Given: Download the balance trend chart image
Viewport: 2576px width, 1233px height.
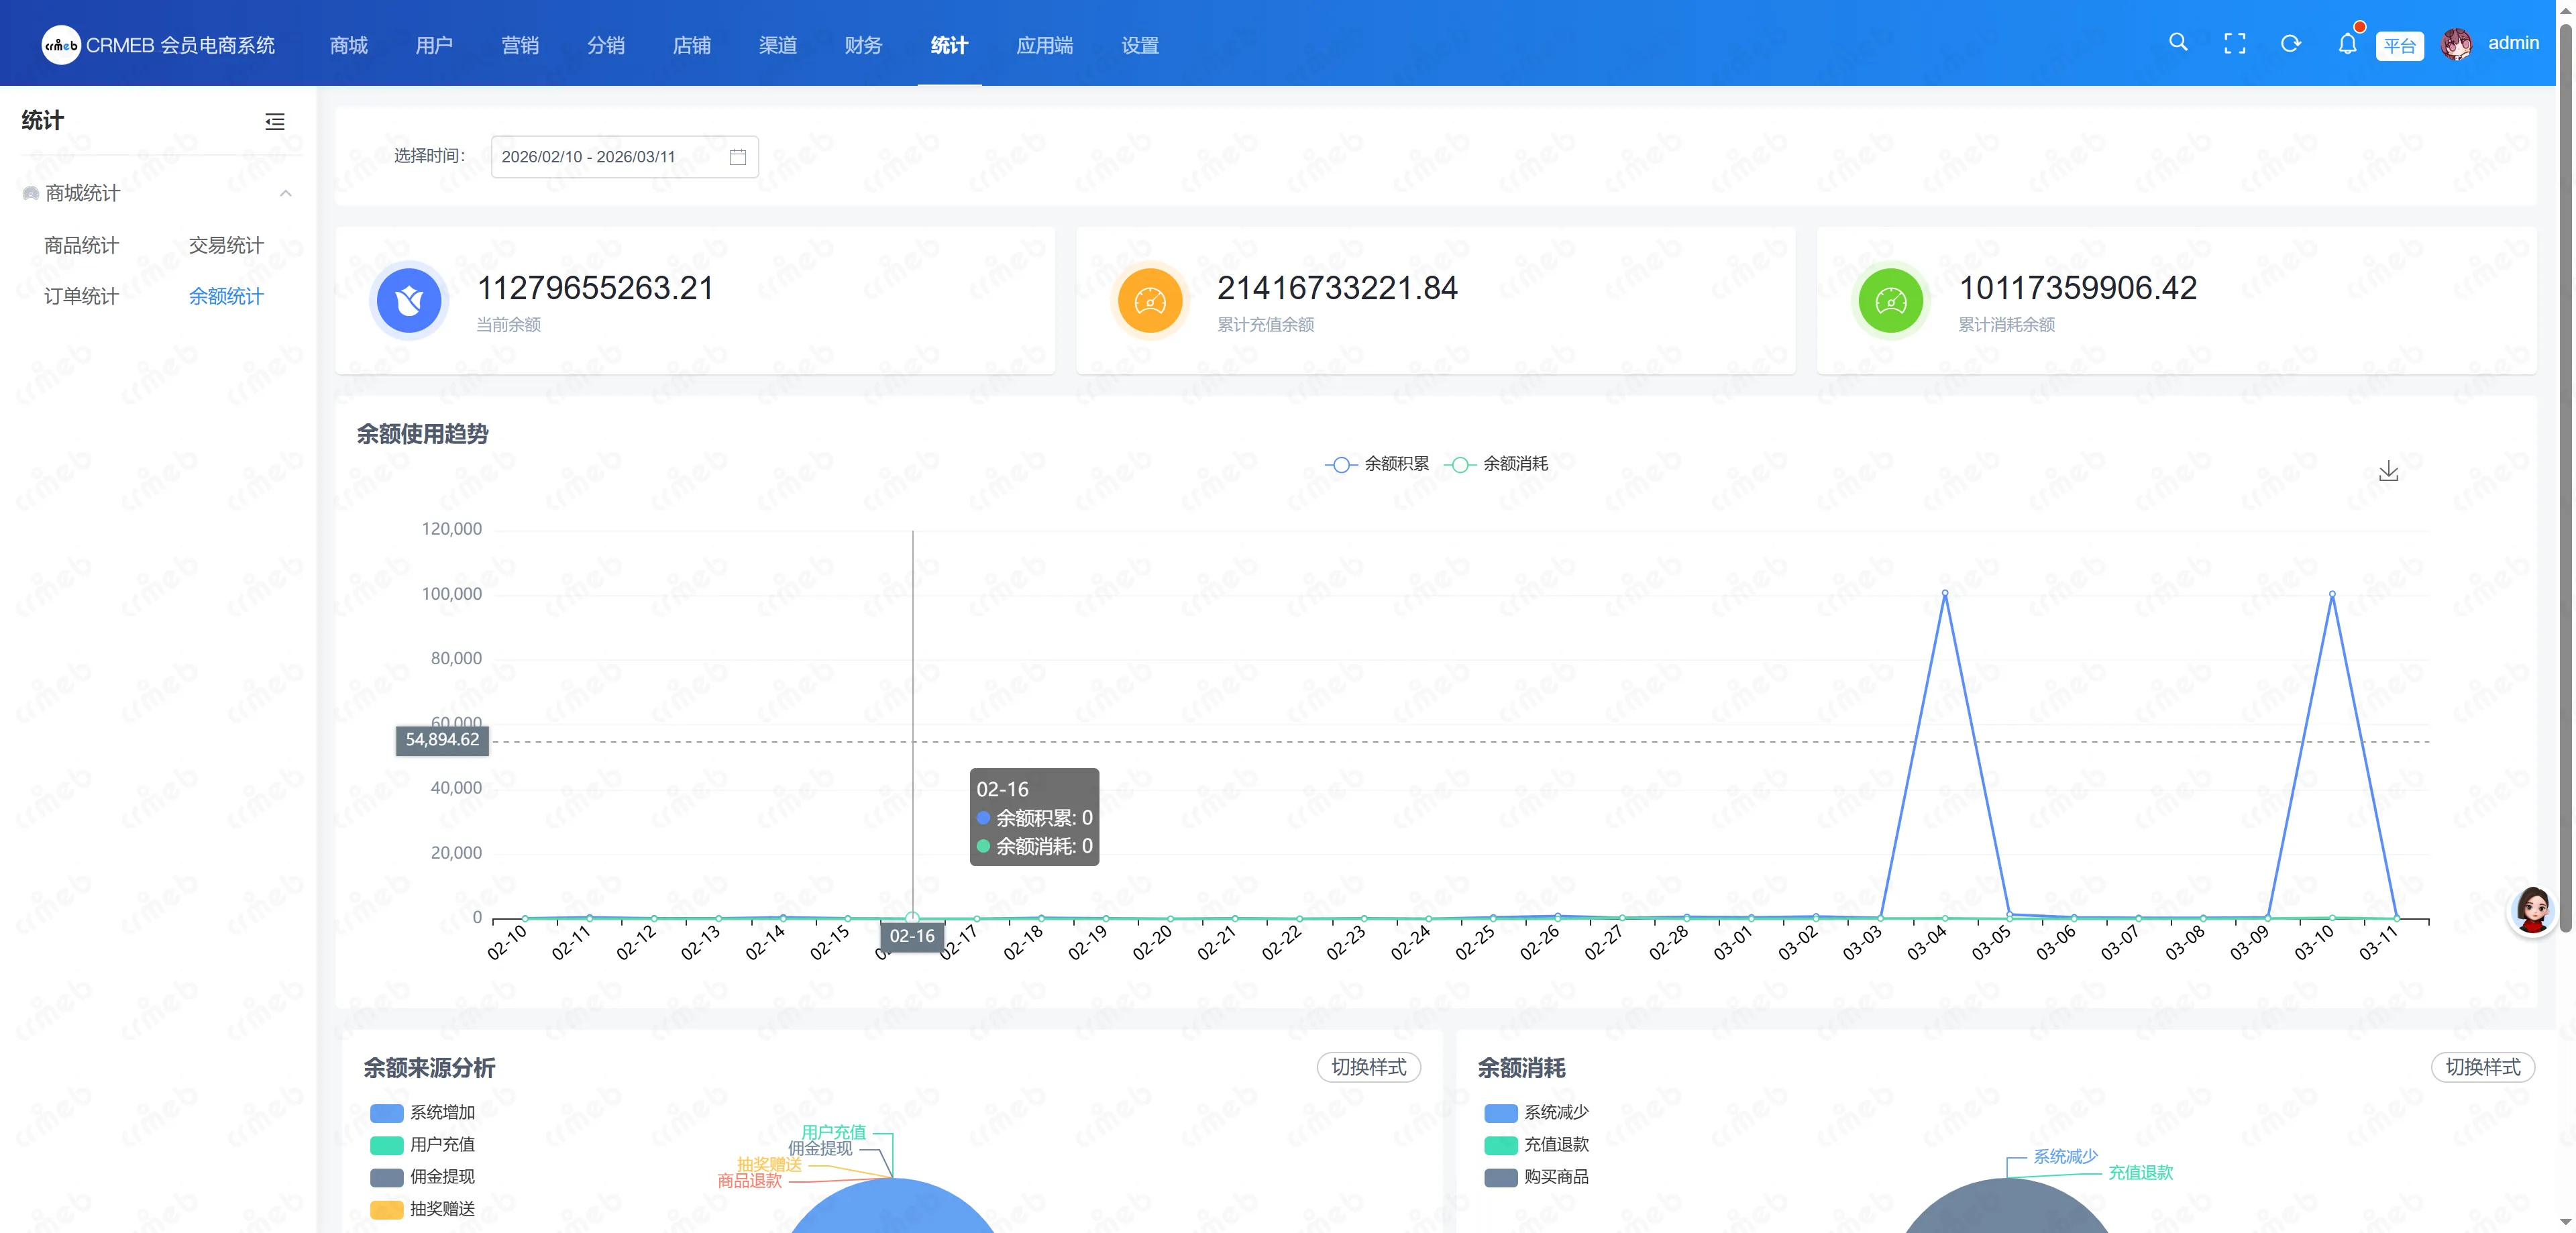Looking at the screenshot, I should tap(2389, 471).
